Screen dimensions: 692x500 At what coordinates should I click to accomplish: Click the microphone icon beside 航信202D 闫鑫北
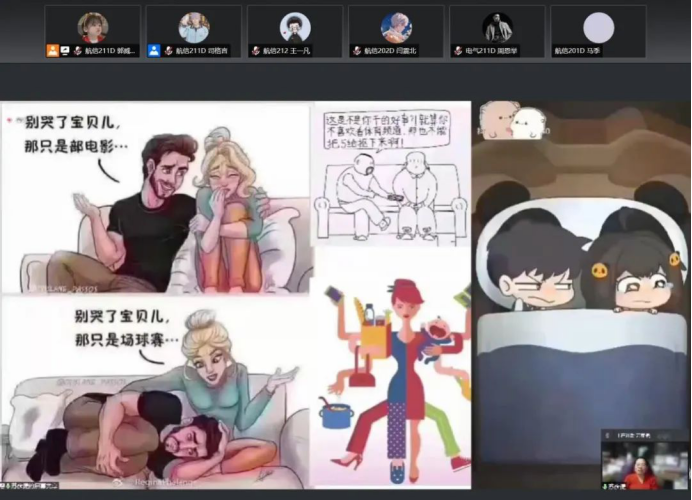[x=357, y=49]
